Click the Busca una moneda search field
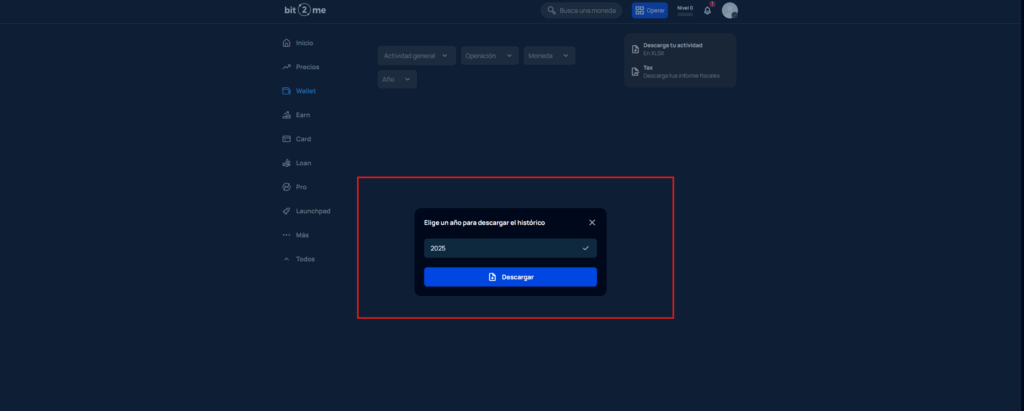Image resolution: width=1024 pixels, height=411 pixels. click(581, 10)
